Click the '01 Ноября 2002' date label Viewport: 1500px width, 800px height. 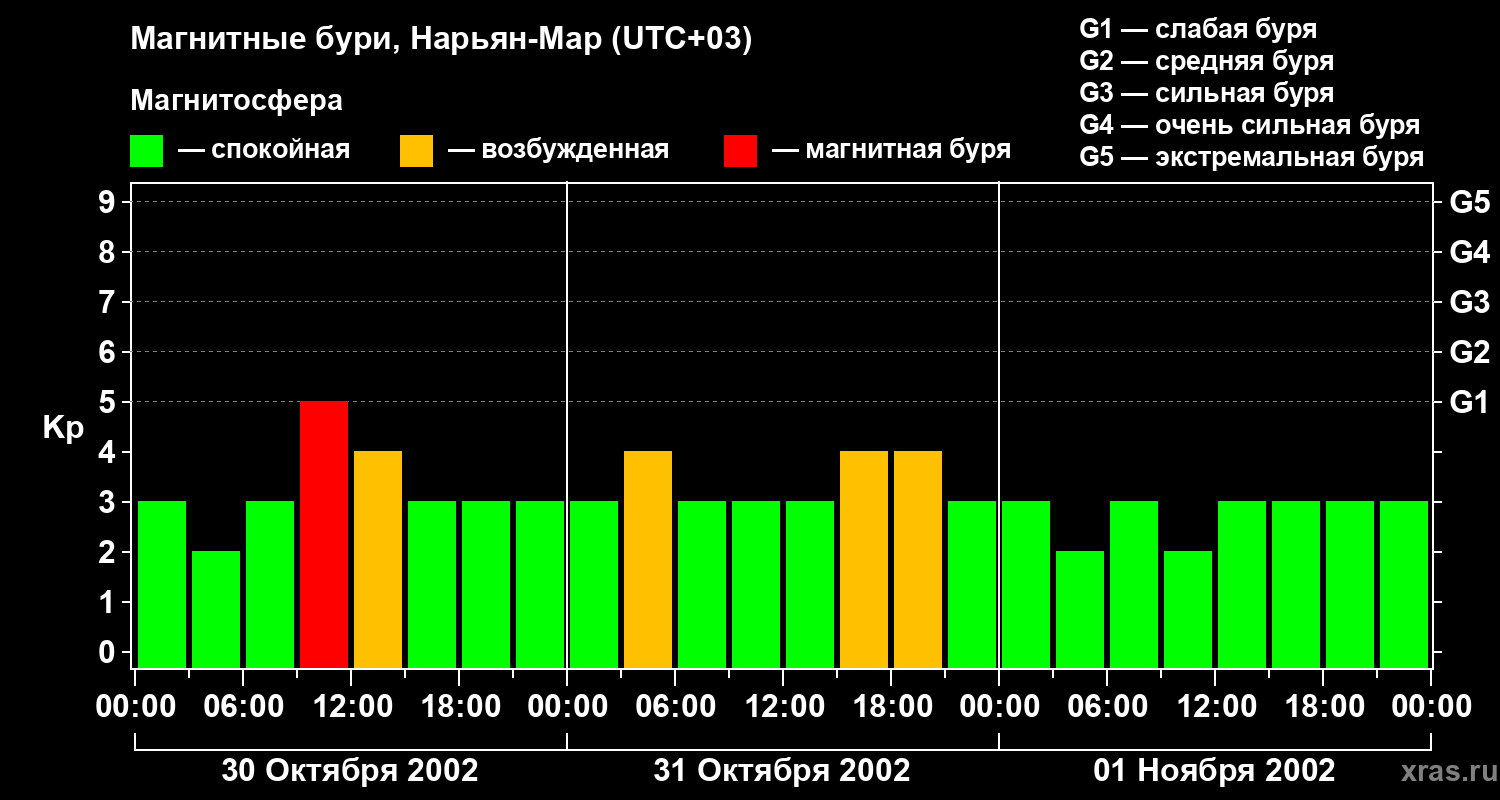(1214, 771)
